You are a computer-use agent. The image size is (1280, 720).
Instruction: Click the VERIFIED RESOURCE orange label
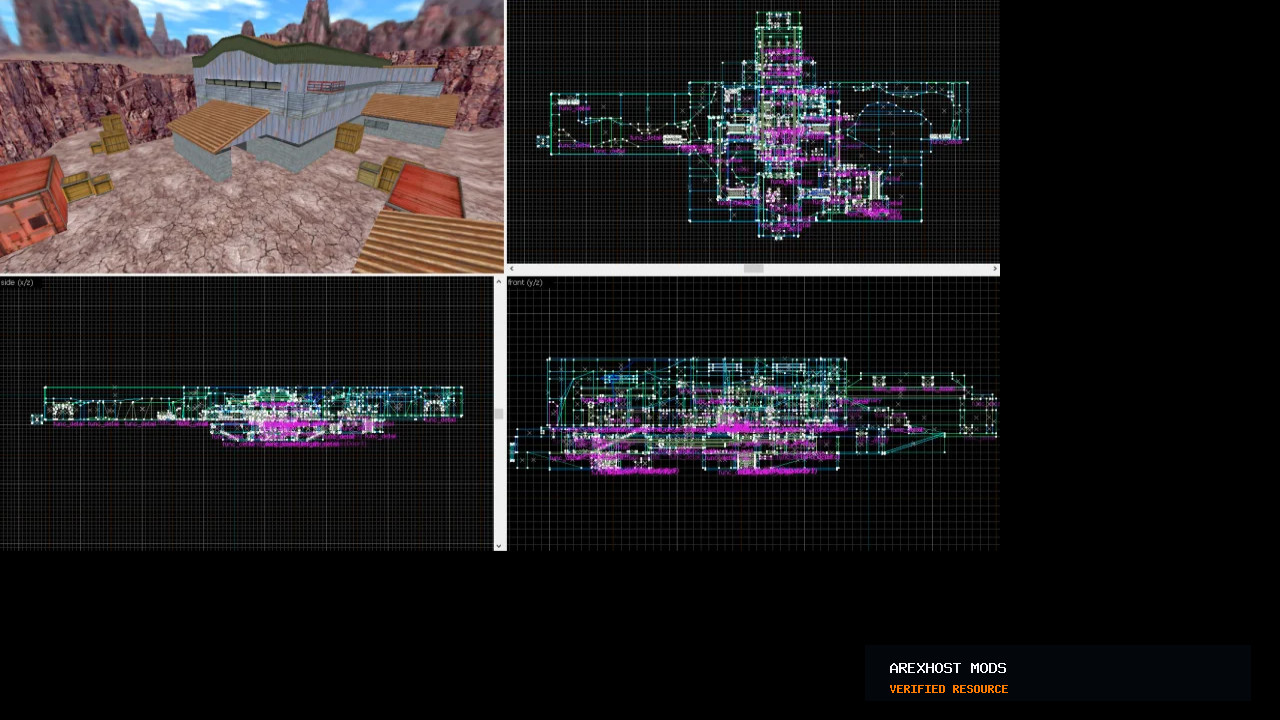coord(949,689)
